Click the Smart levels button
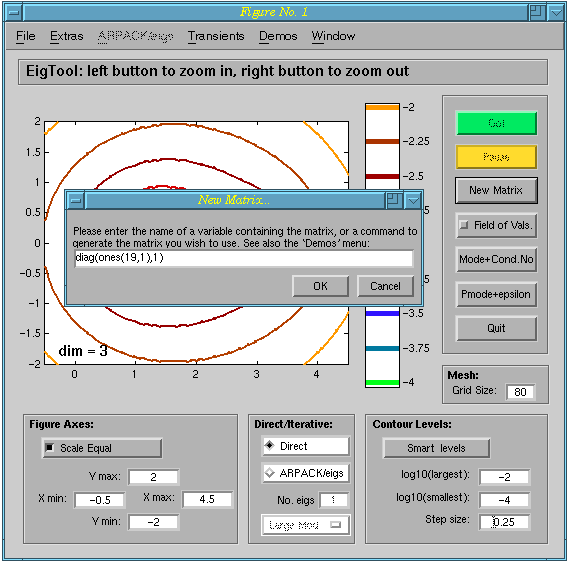The image size is (569, 563). pyautogui.click(x=436, y=448)
